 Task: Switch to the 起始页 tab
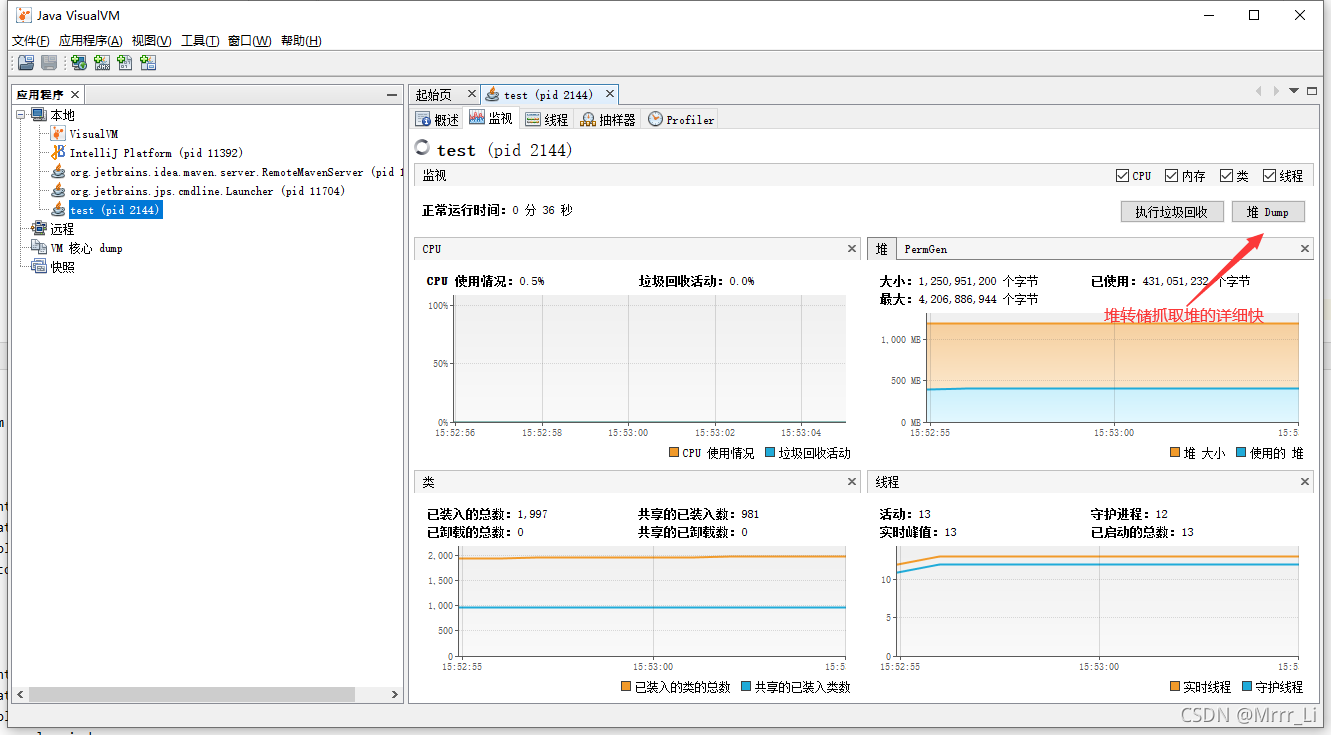[x=433, y=95]
